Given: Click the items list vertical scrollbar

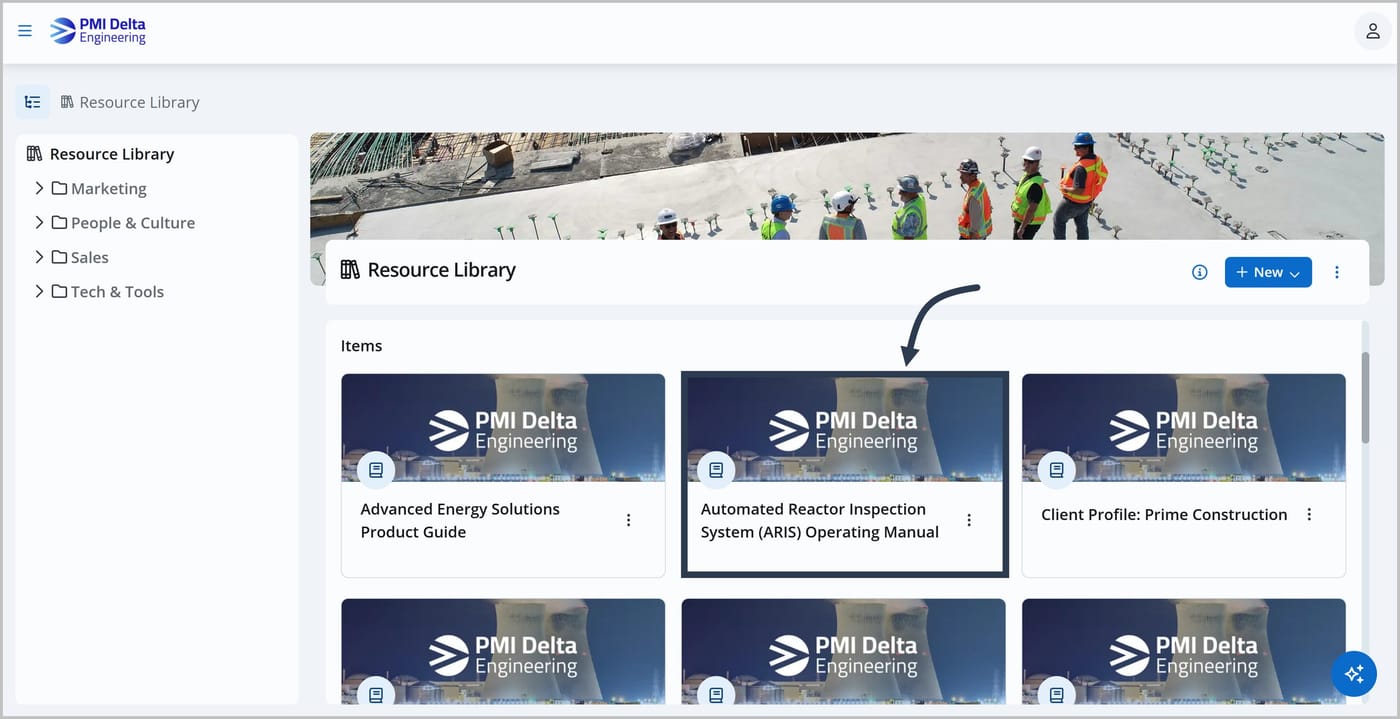Looking at the screenshot, I should point(1365,397).
